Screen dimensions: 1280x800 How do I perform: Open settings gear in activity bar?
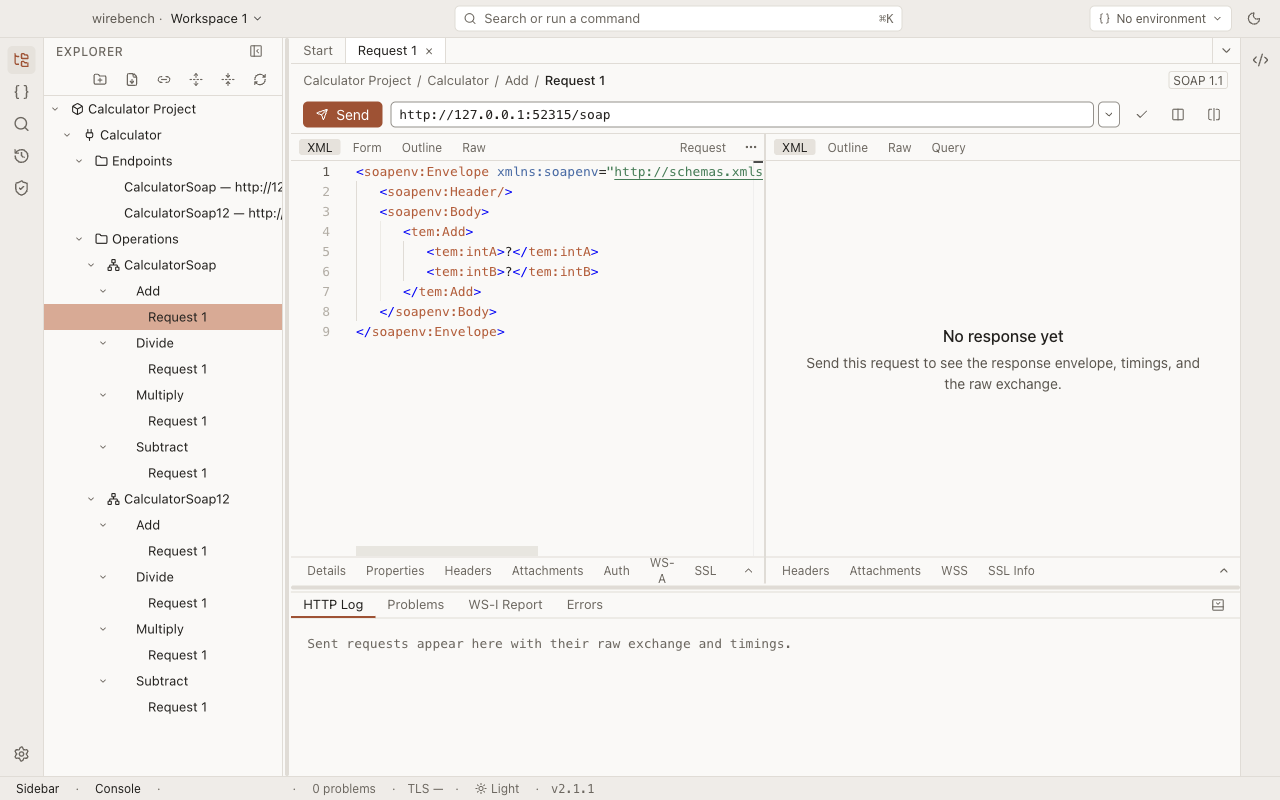coord(21,754)
